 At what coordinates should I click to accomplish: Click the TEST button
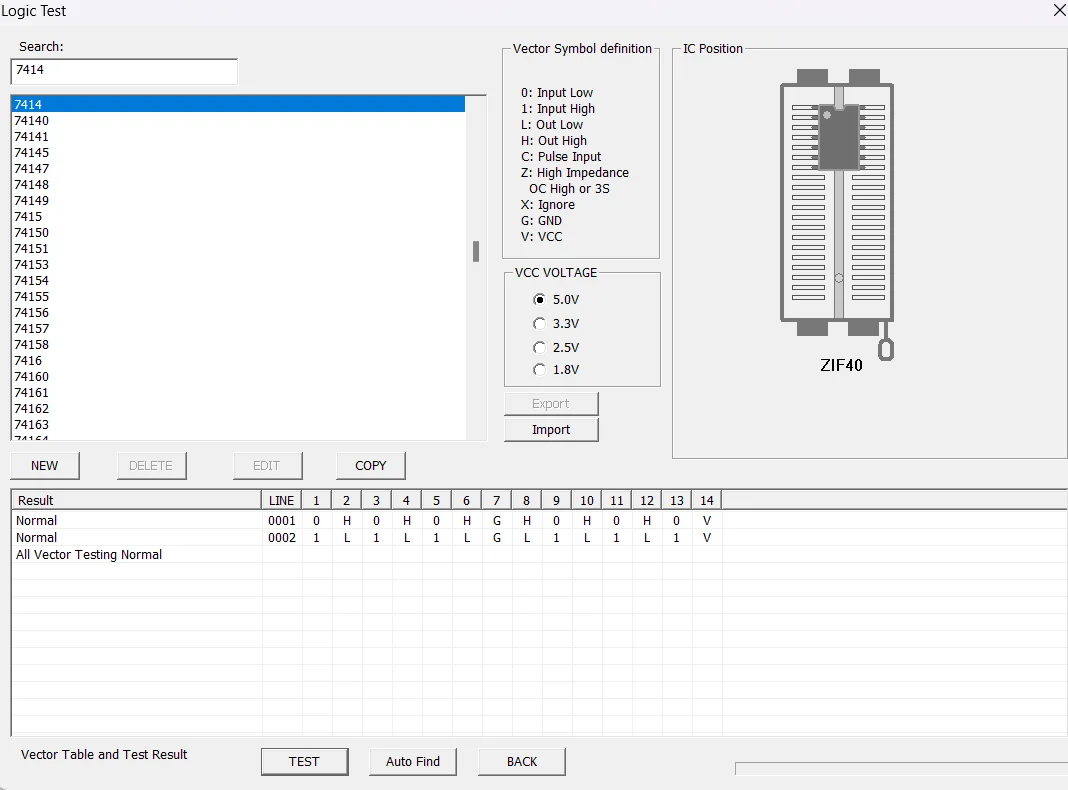click(x=304, y=761)
